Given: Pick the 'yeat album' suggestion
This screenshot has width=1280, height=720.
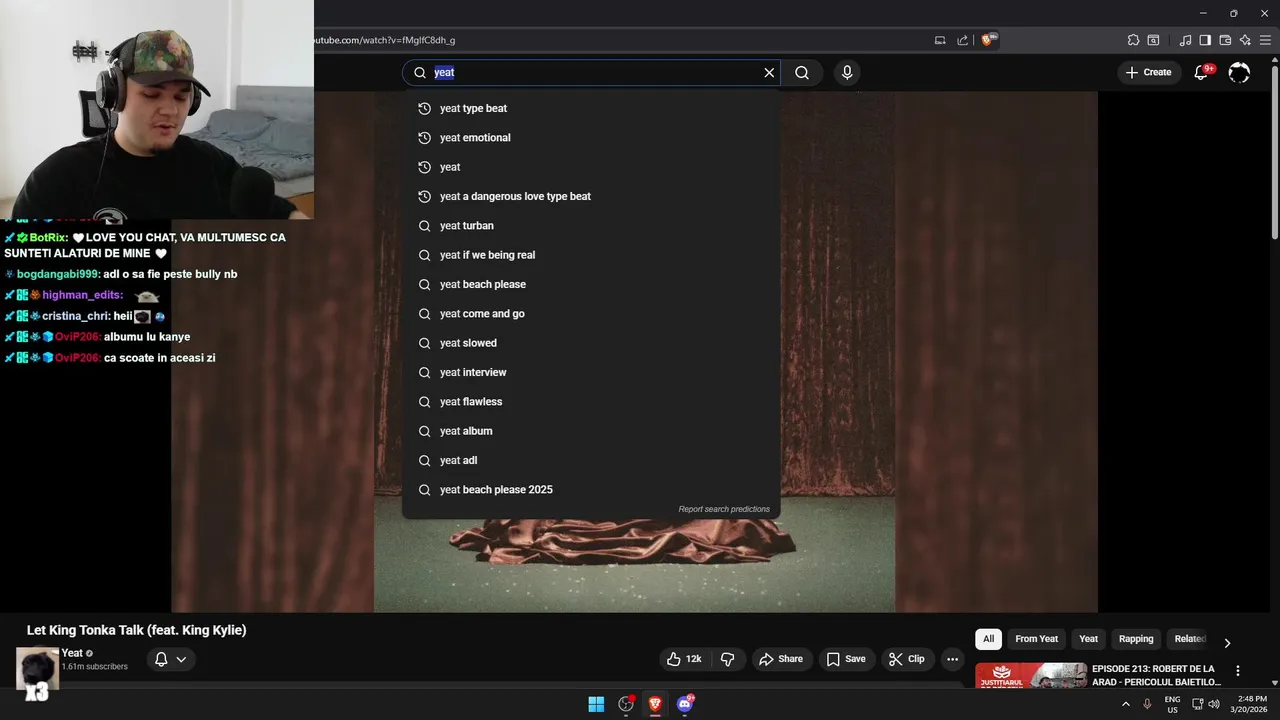Looking at the screenshot, I should pos(591,431).
